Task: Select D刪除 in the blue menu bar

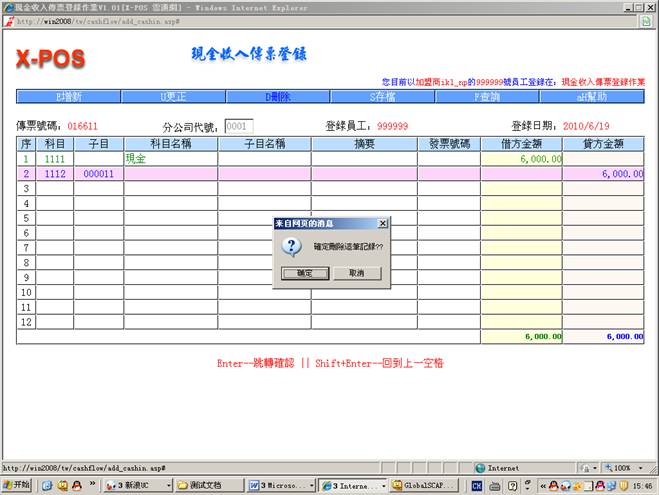Action: coord(276,97)
